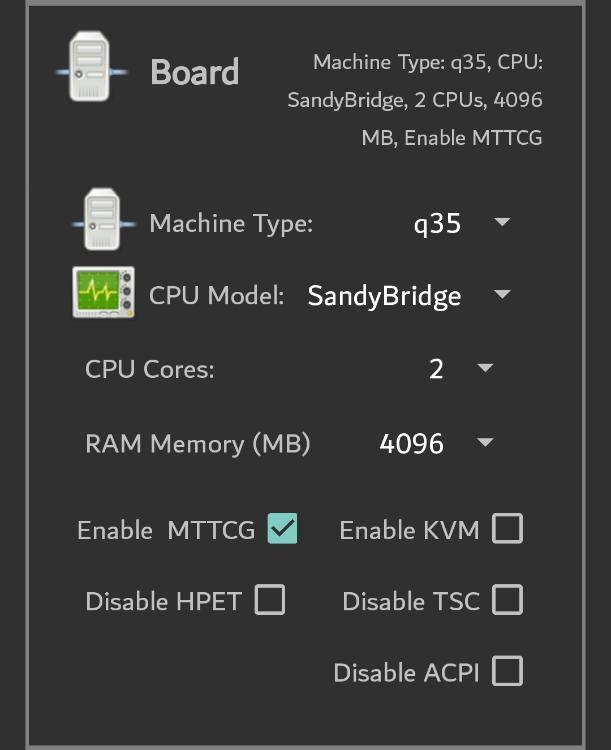Open the CPU Cores dropdown arrow
Screen dimensions: 611x750
point(485,368)
